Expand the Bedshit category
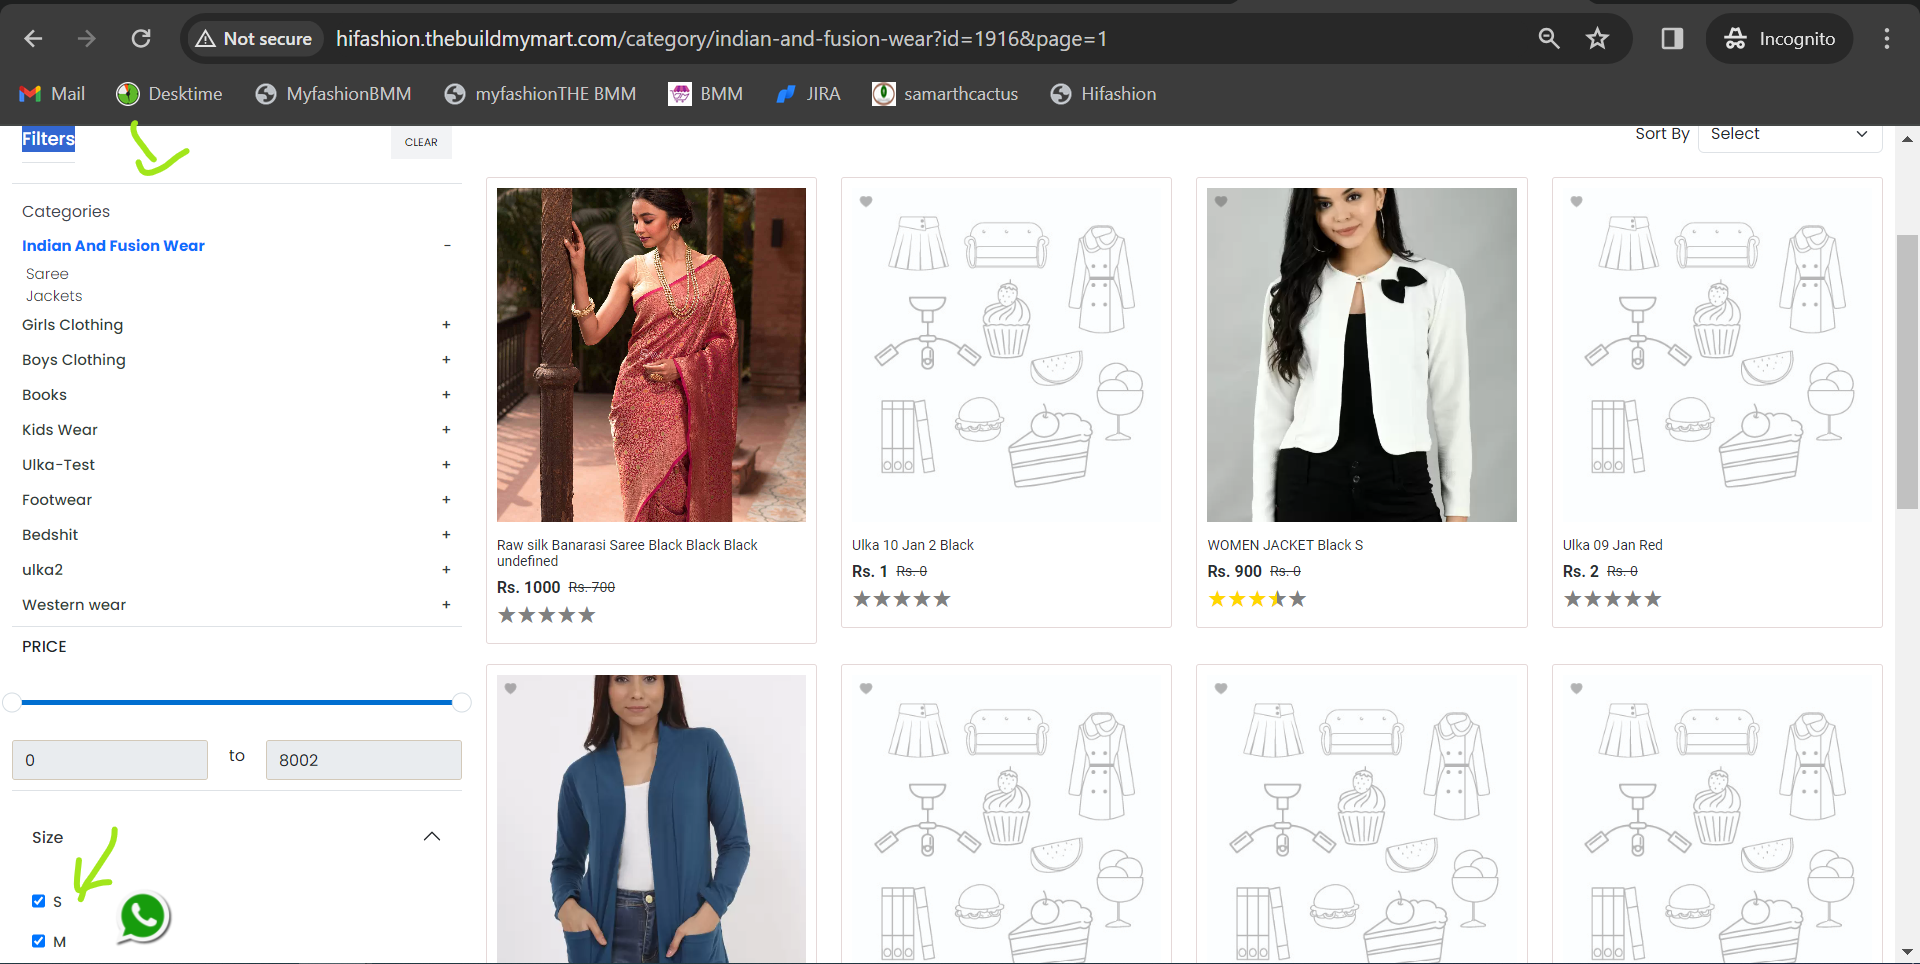The image size is (1920, 964). pyautogui.click(x=447, y=535)
